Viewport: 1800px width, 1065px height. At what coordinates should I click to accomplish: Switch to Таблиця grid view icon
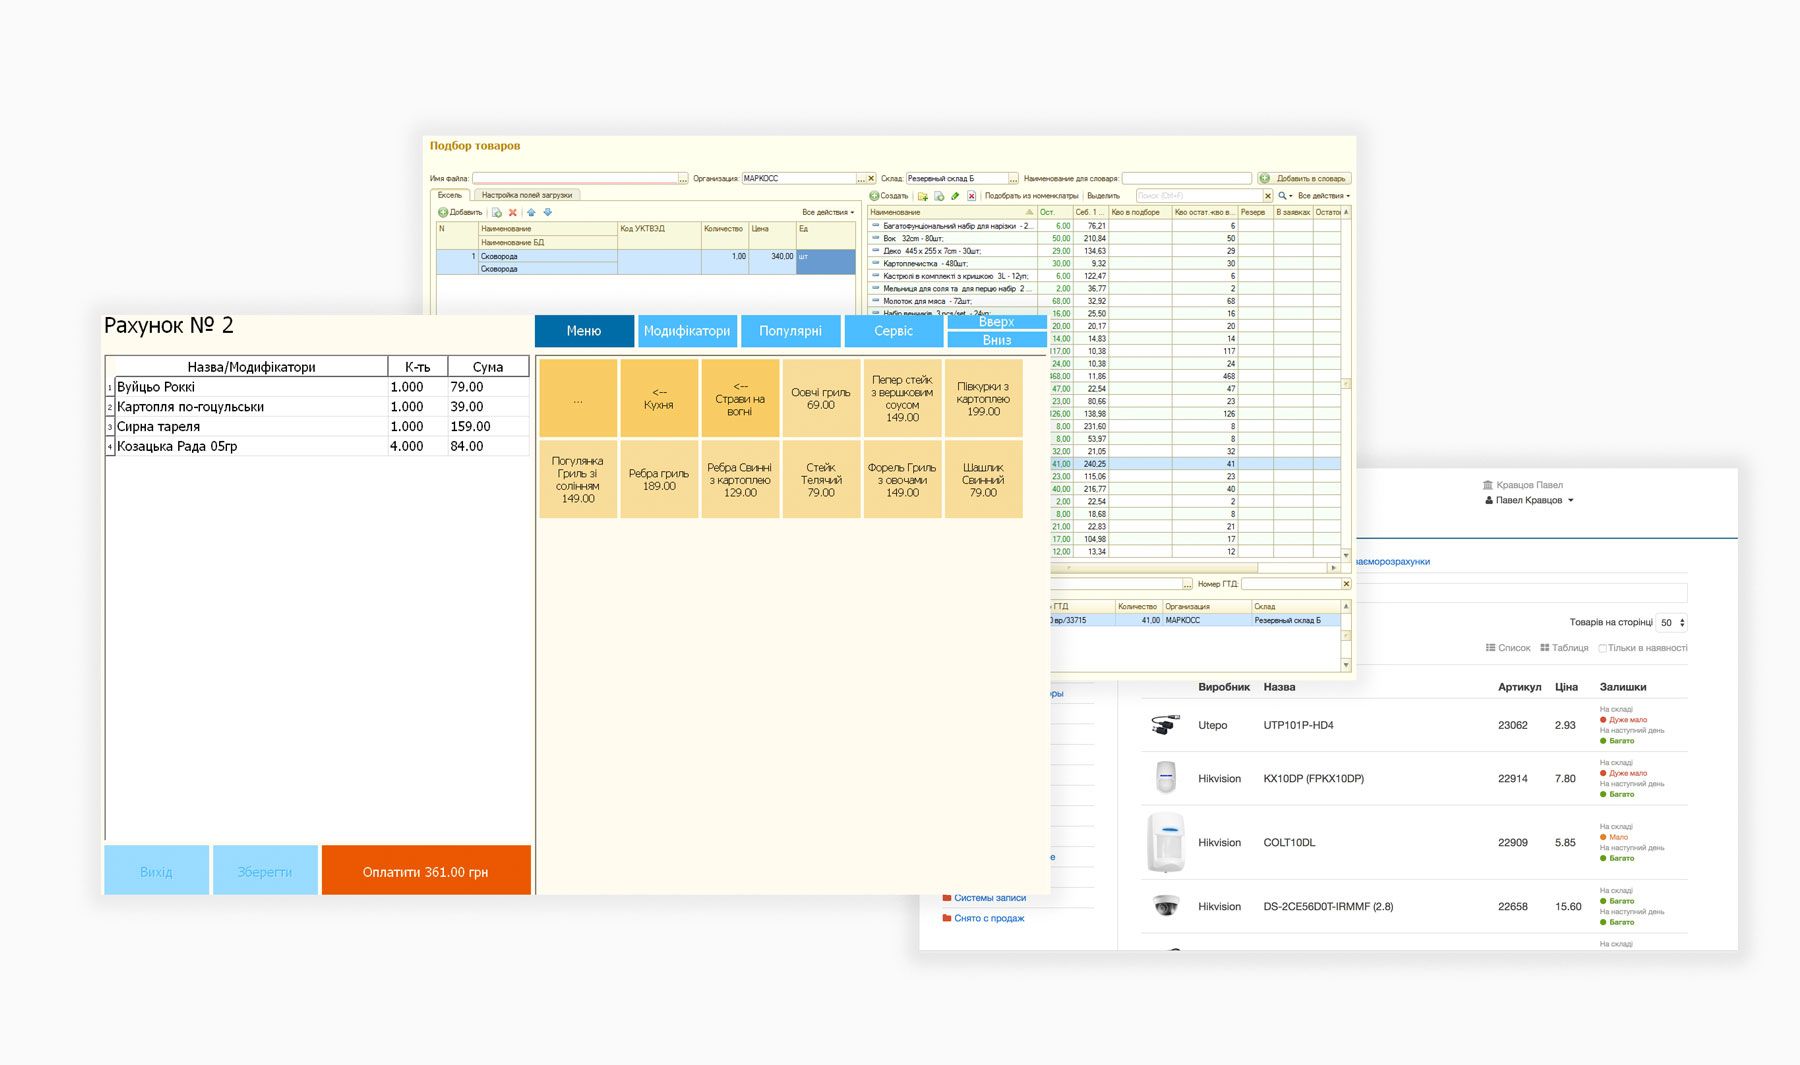[1545, 648]
